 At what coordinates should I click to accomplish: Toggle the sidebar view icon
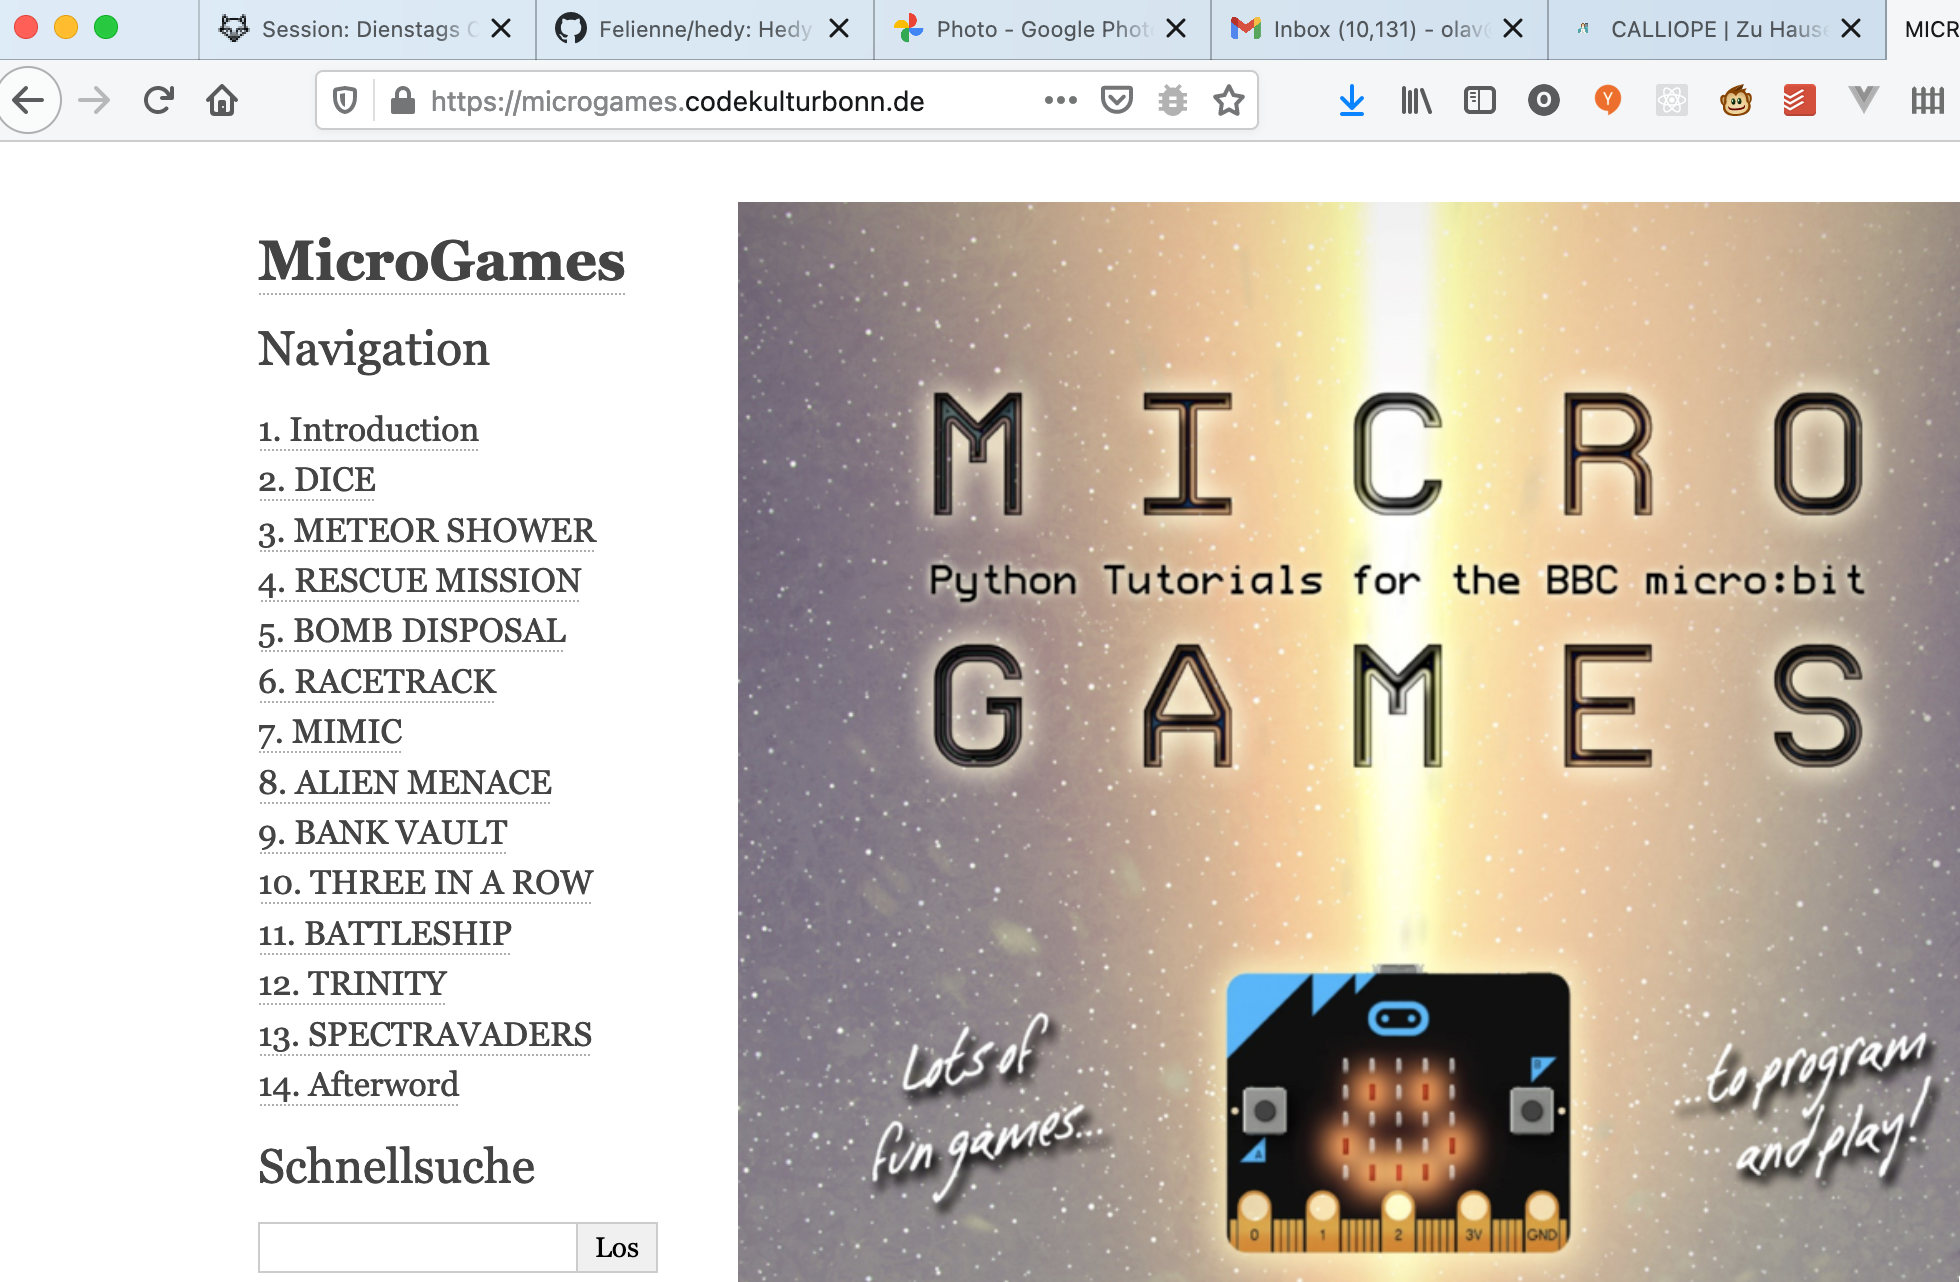[1479, 100]
